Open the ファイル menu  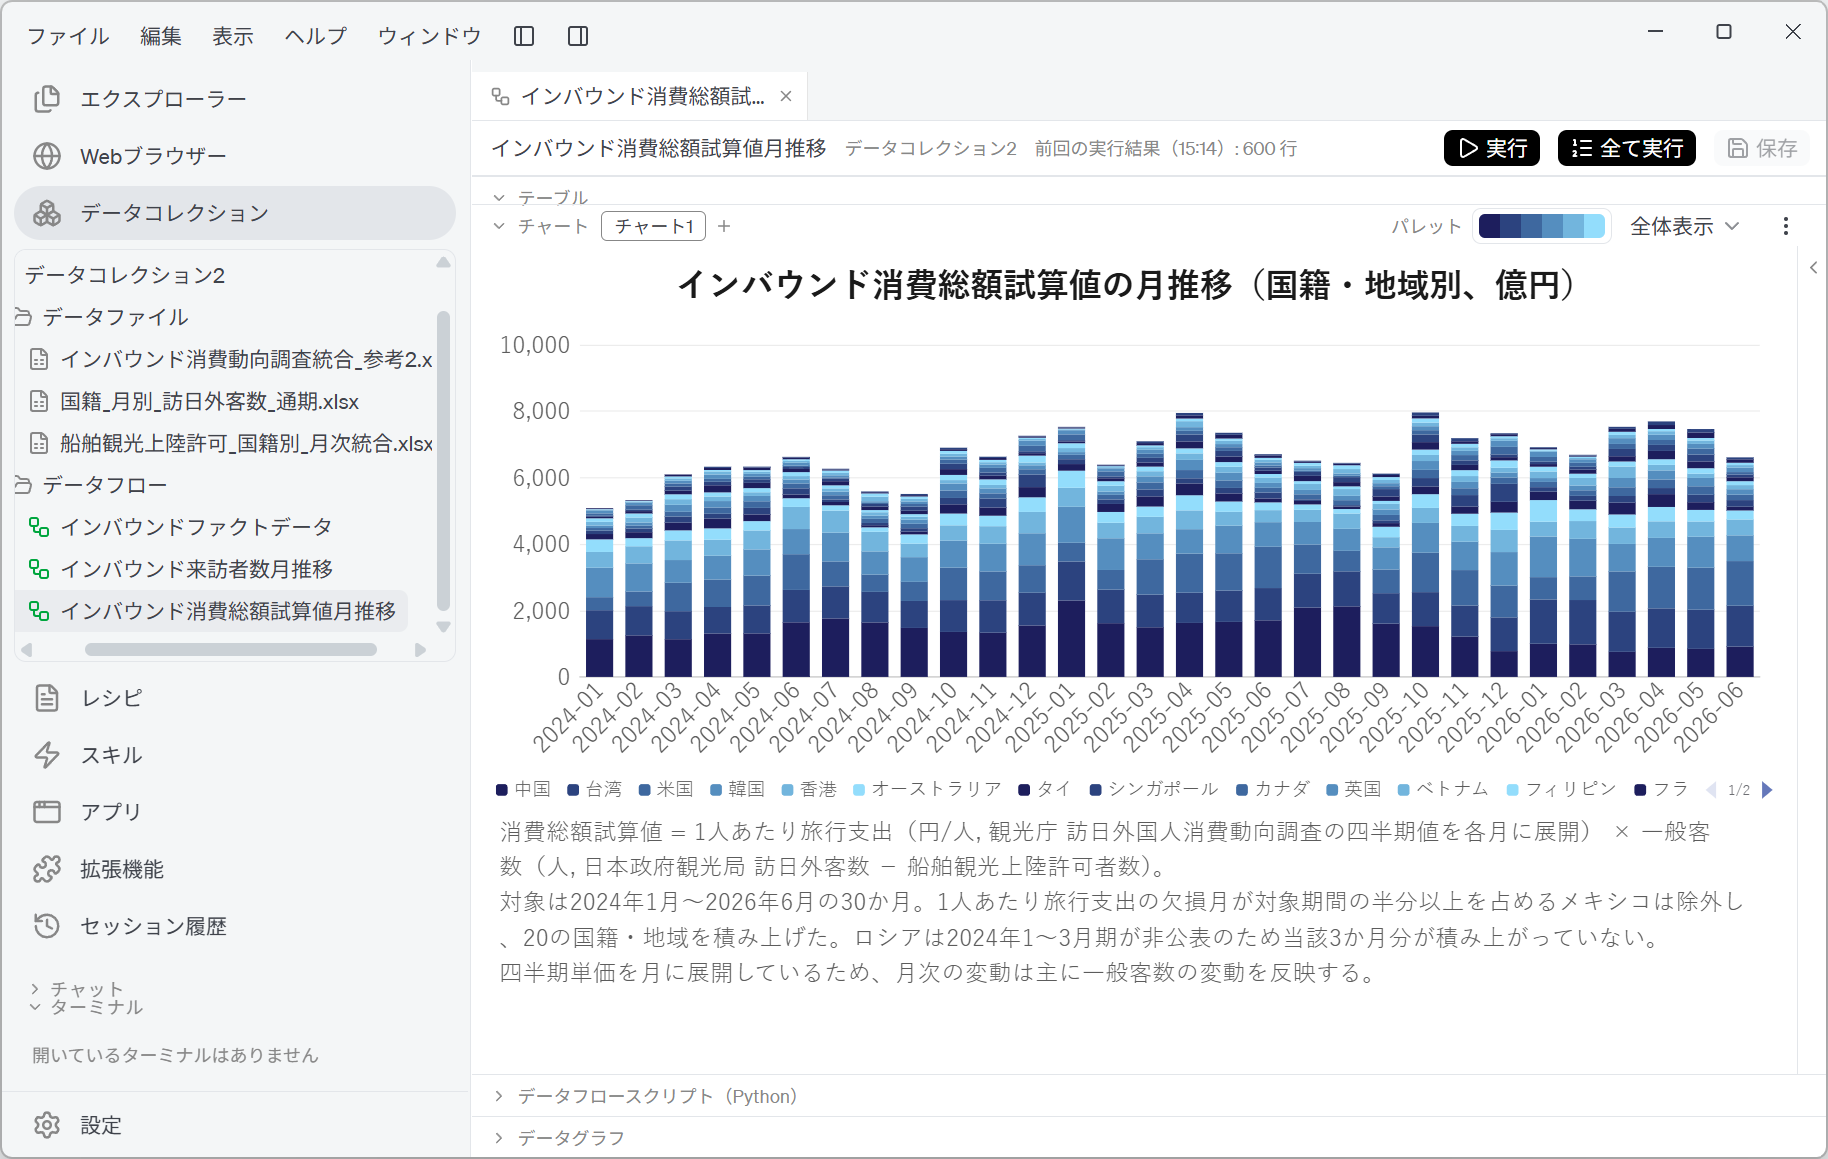tap(68, 36)
